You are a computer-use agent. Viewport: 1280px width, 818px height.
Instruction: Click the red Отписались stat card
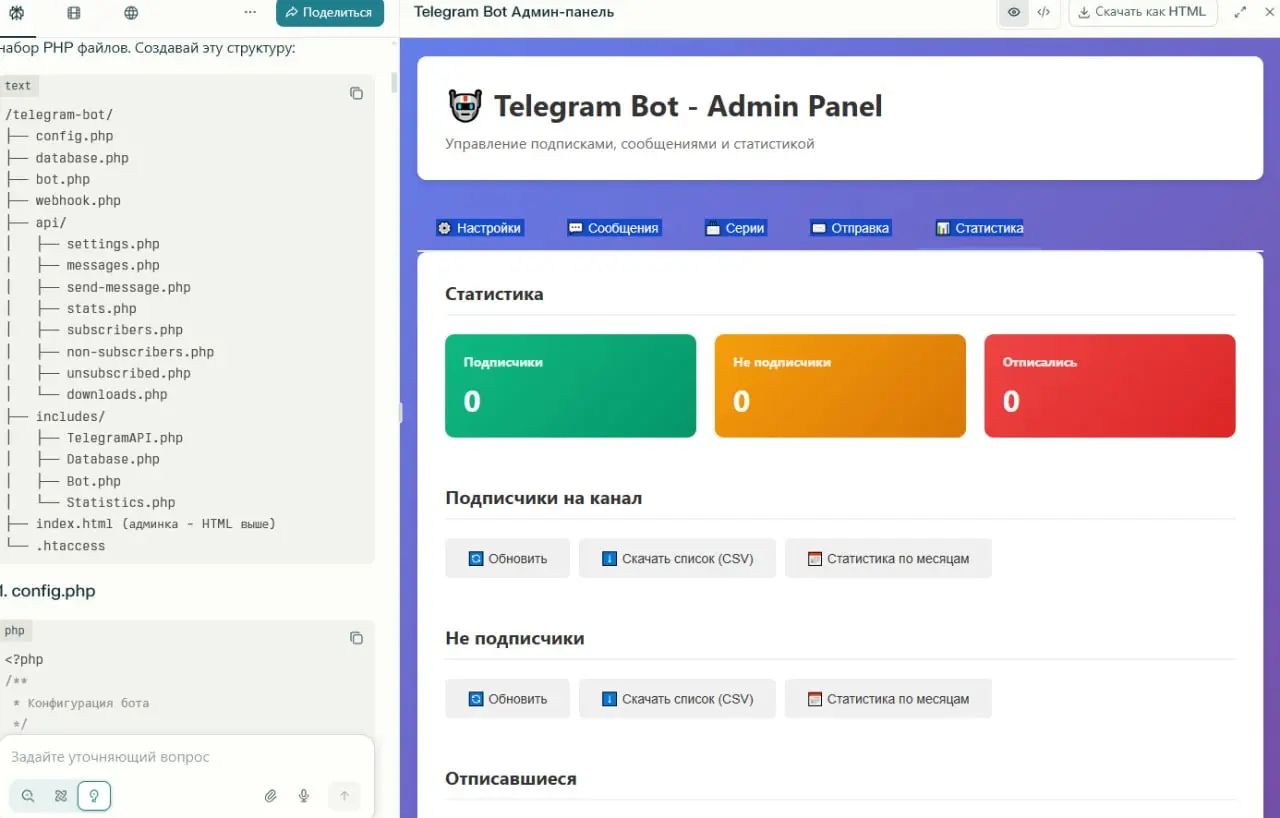(1110, 386)
